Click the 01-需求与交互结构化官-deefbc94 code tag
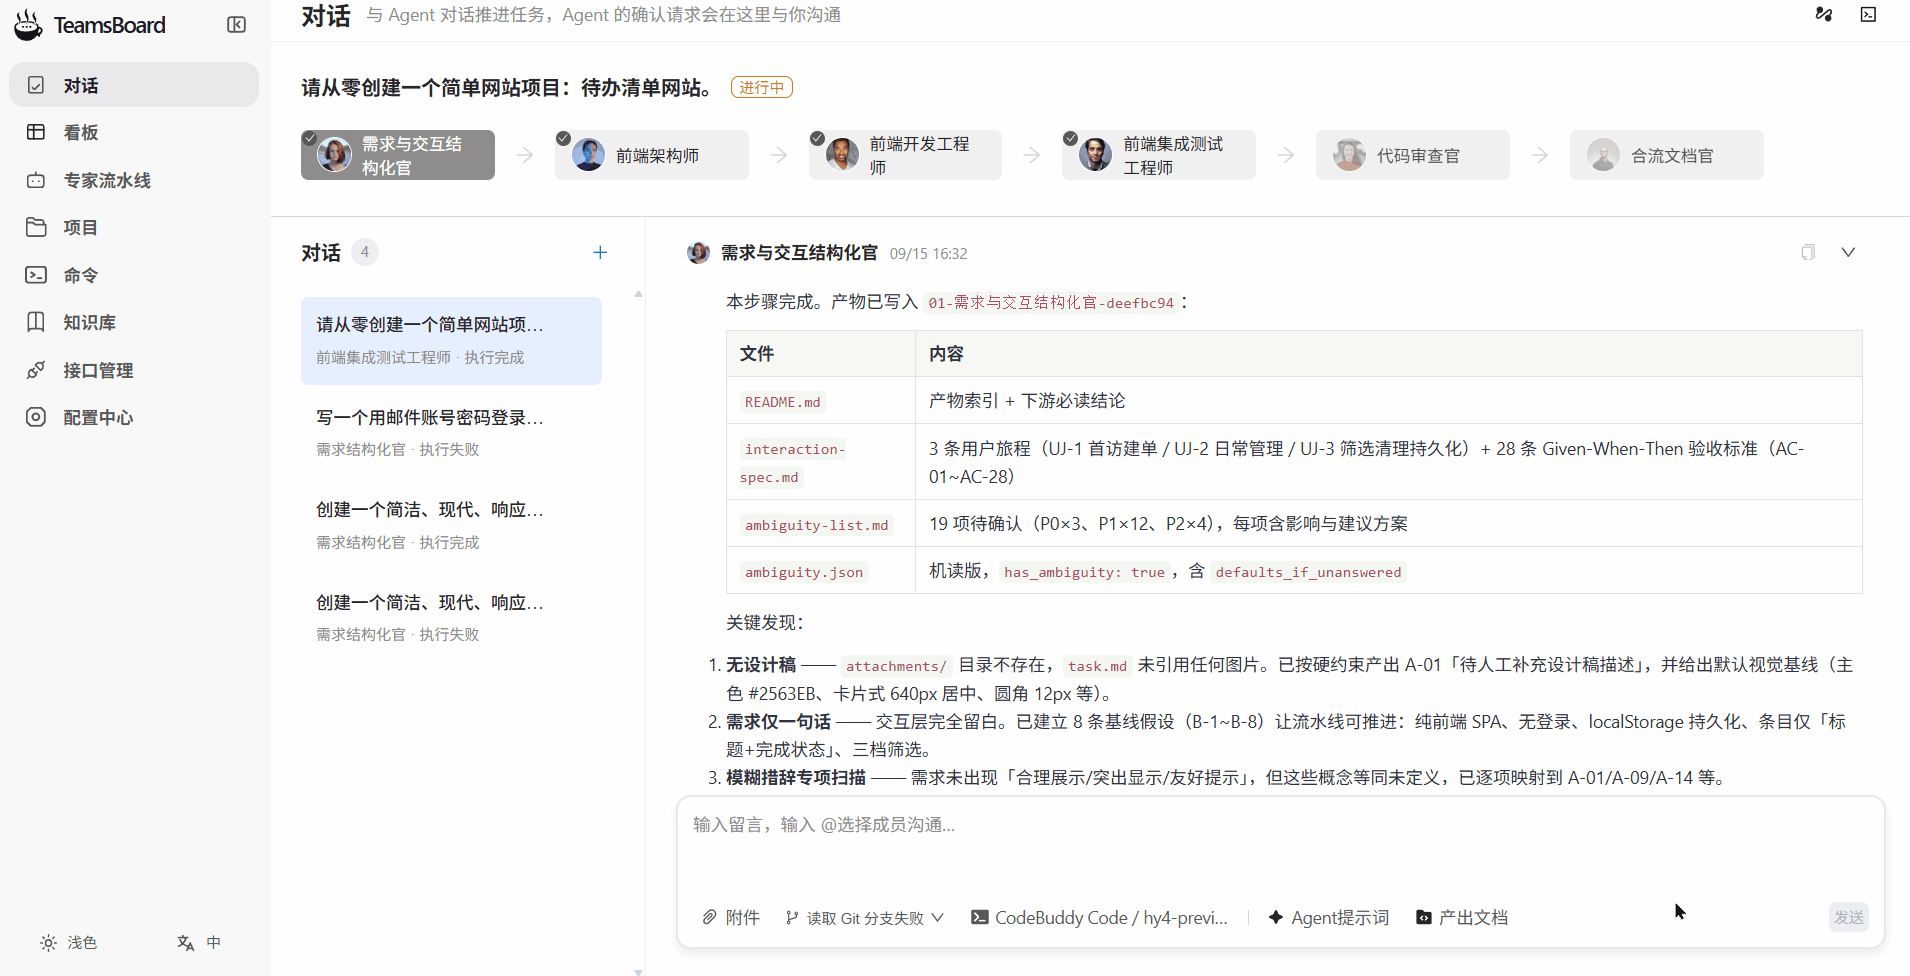This screenshot has width=1910, height=976. click(1051, 303)
